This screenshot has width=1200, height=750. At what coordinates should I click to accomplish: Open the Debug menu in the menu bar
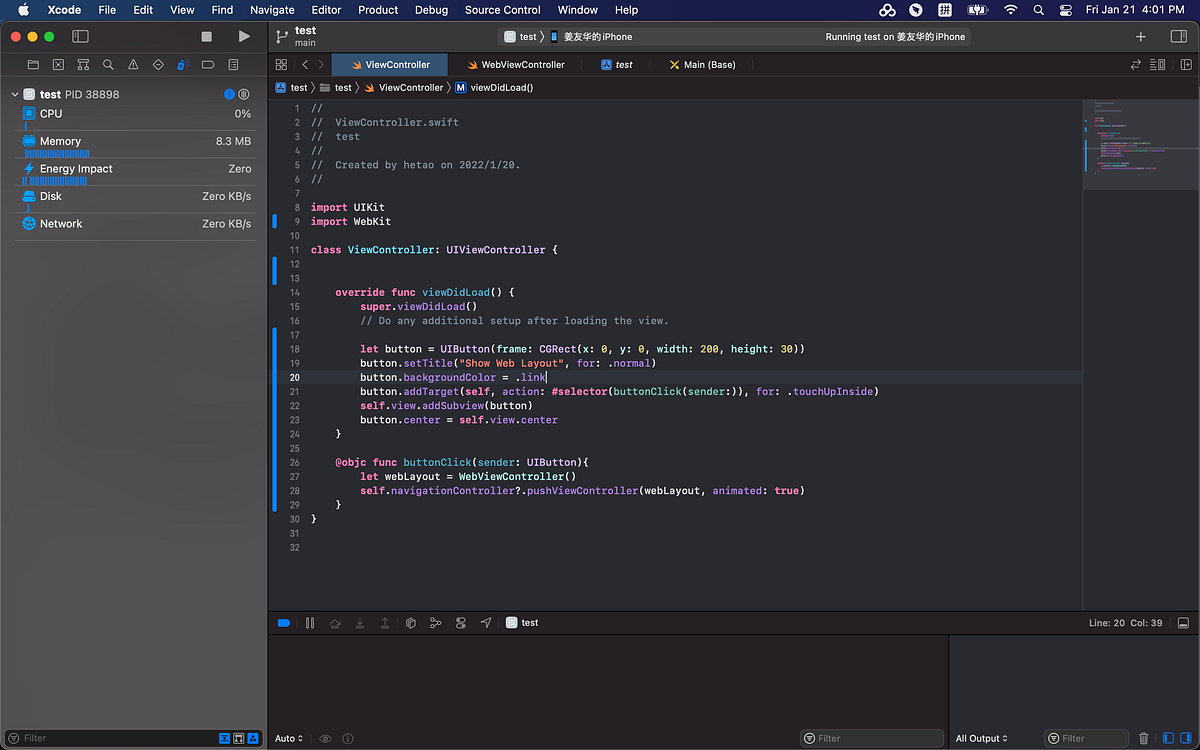tap(431, 10)
